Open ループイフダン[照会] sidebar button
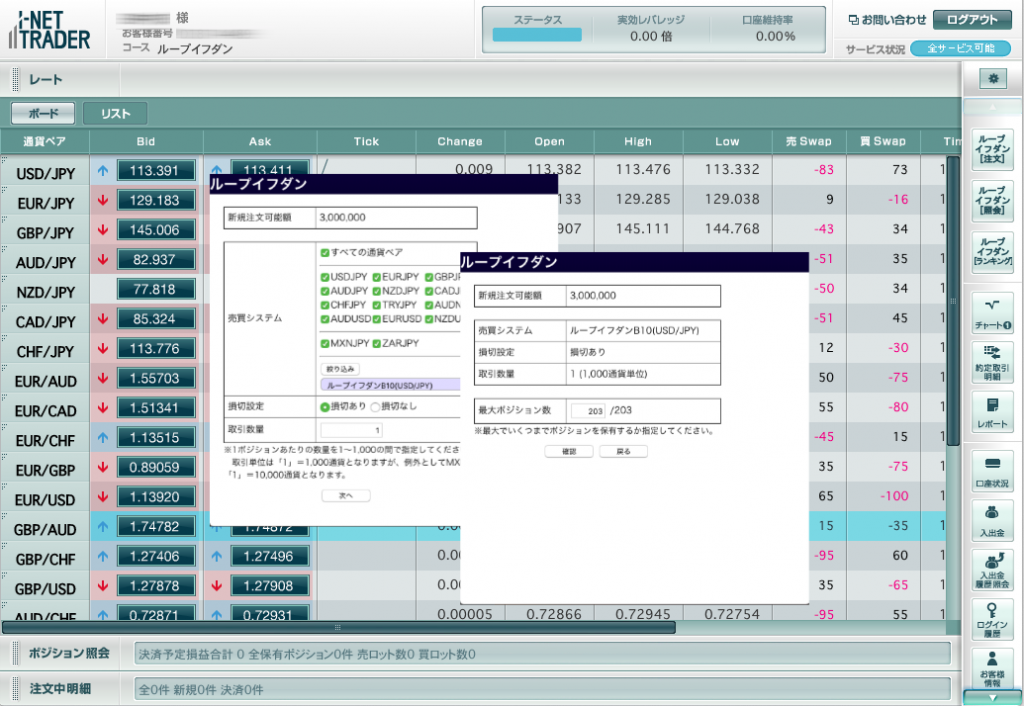 point(992,201)
